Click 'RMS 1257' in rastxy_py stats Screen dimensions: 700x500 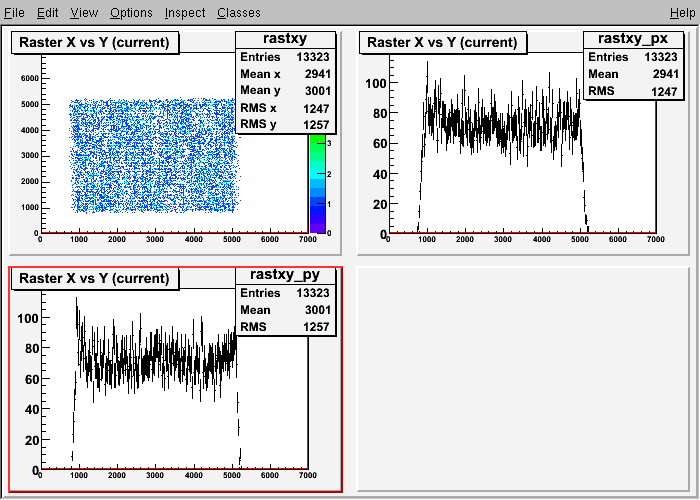(x=285, y=327)
